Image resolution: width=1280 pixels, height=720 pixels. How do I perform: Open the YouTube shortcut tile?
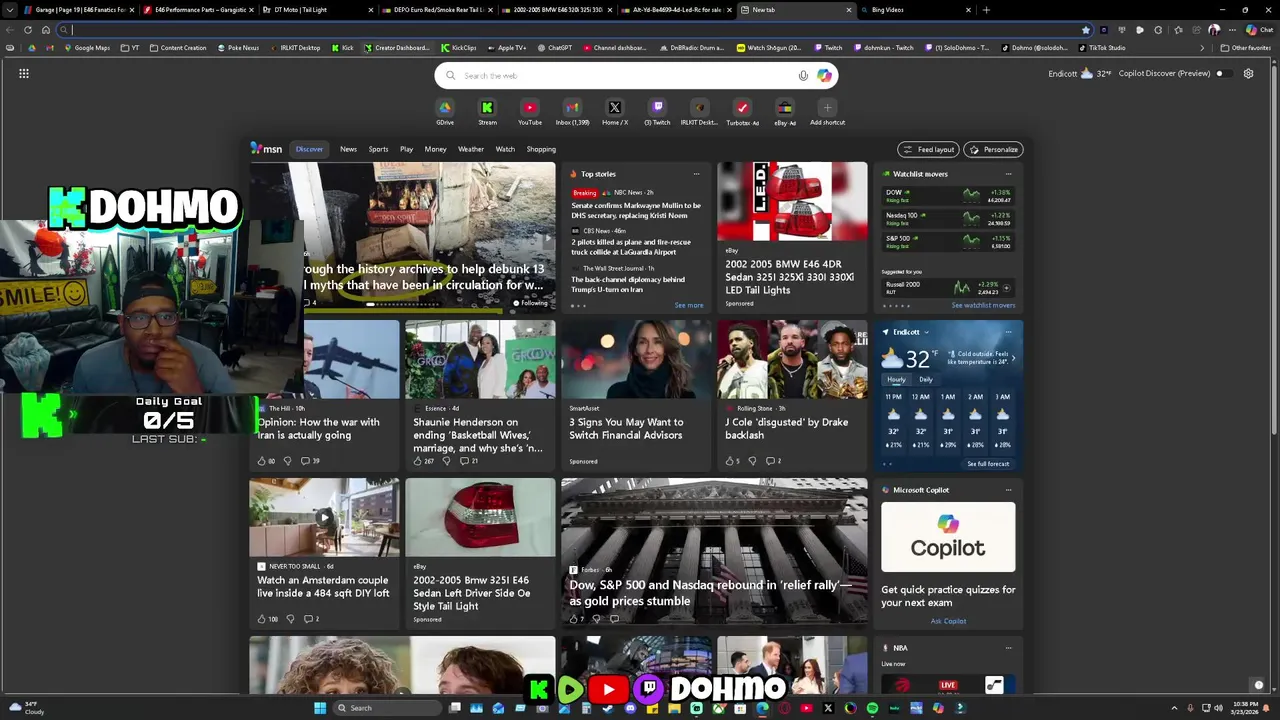(x=530, y=112)
